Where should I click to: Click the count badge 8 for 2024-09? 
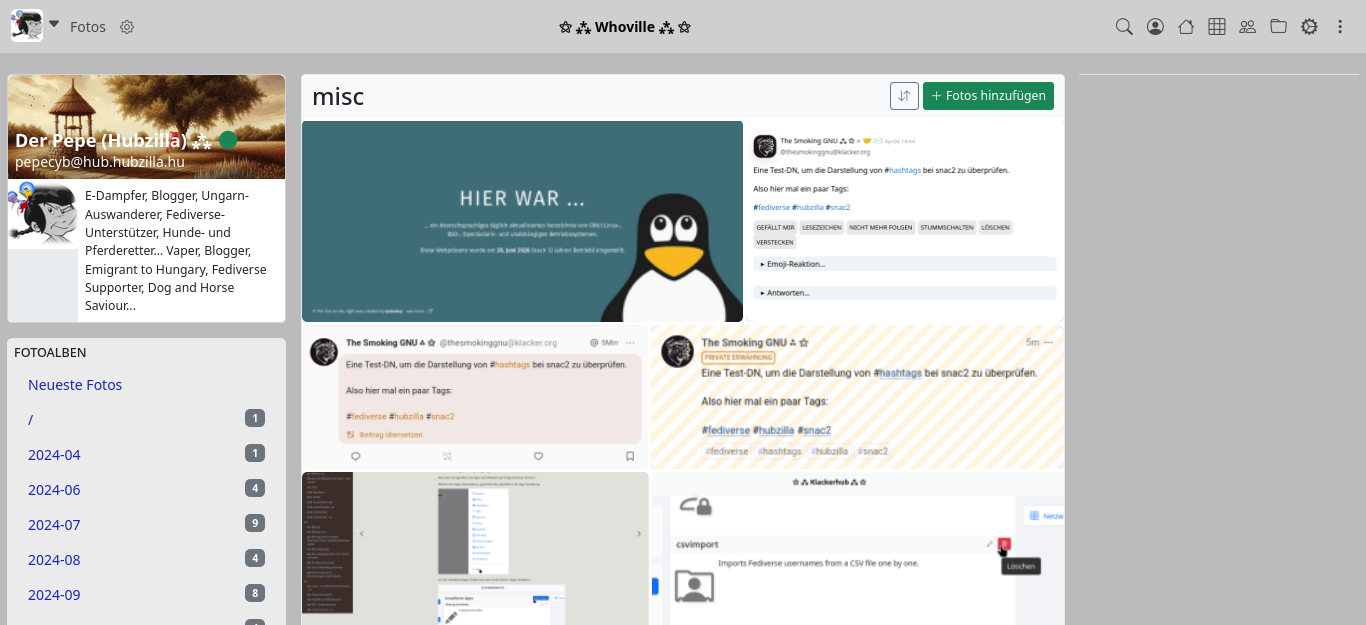[255, 593]
